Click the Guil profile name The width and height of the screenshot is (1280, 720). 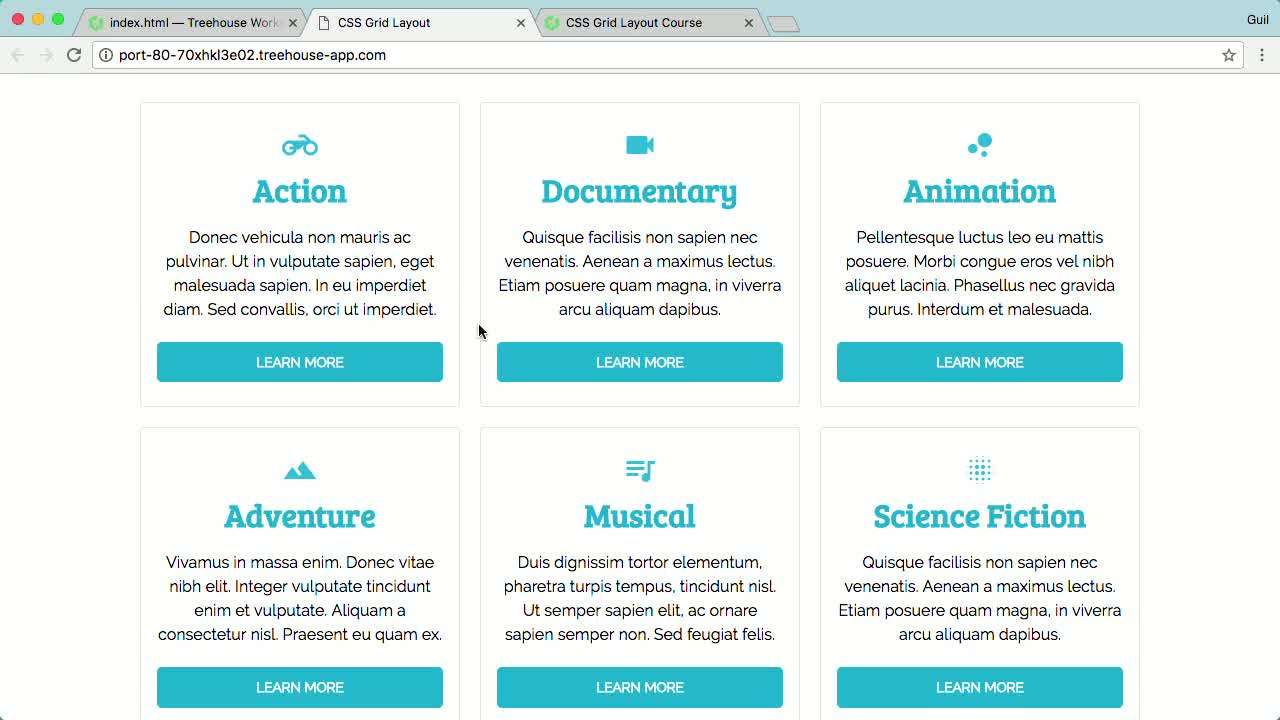(x=1257, y=19)
